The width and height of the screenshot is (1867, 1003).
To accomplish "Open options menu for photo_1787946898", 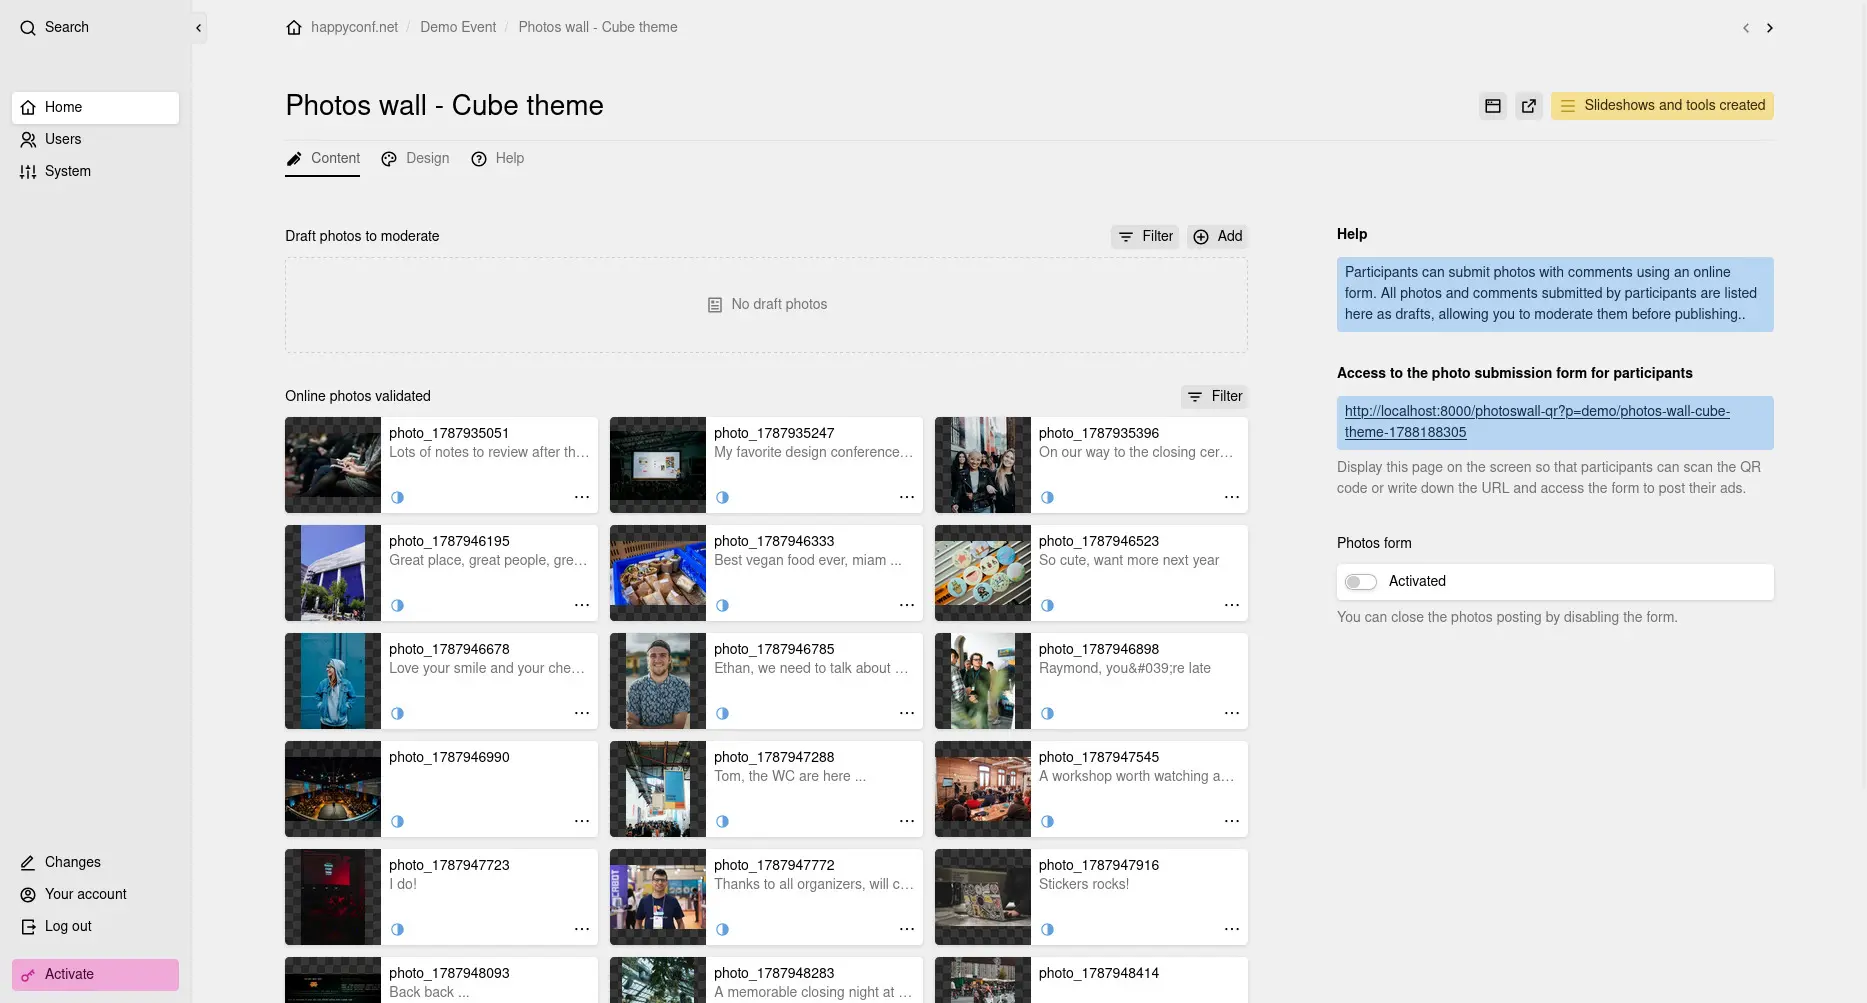I will (1232, 714).
